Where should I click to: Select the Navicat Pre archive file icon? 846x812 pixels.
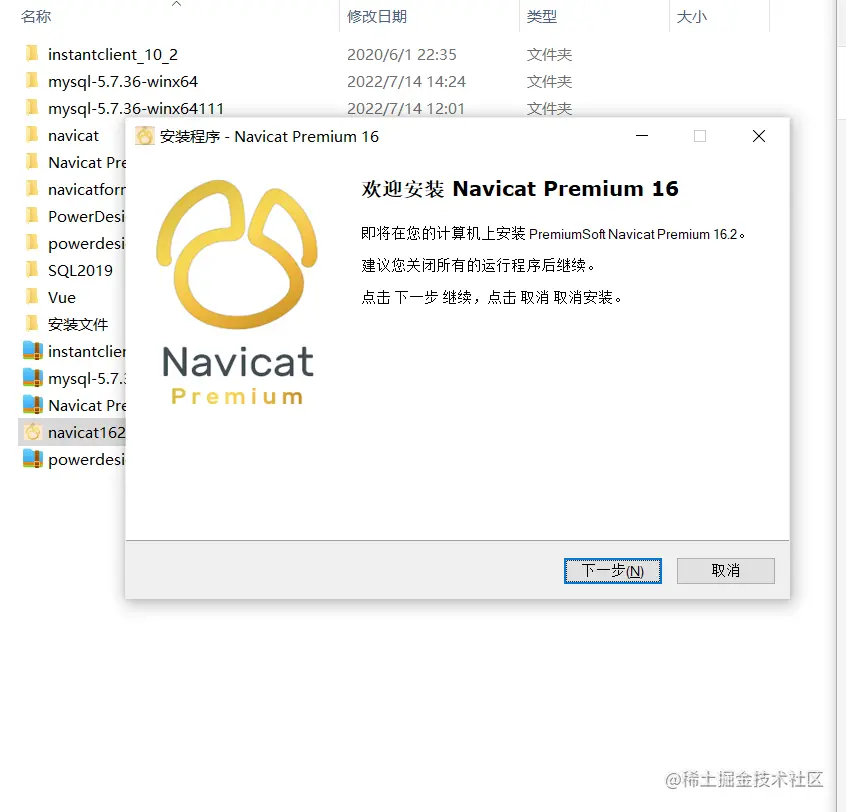pyautogui.click(x=33, y=405)
